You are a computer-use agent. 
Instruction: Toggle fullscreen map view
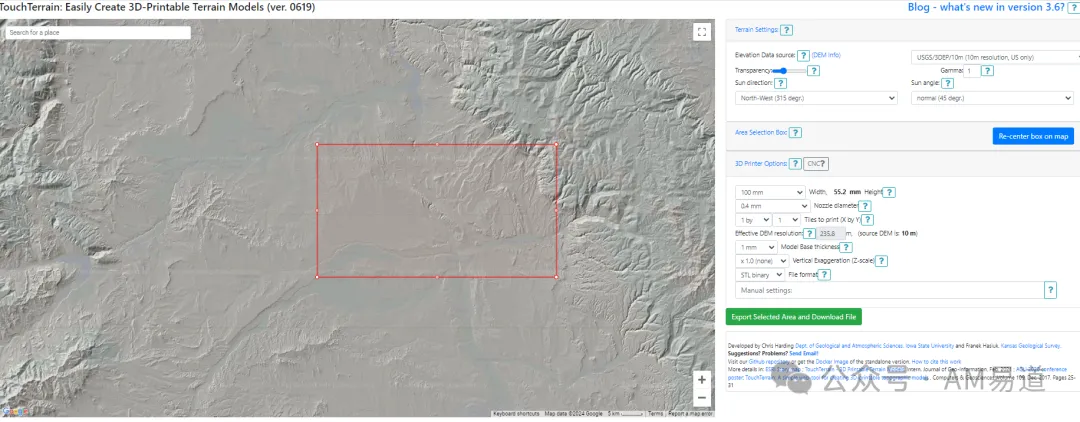coord(701,32)
